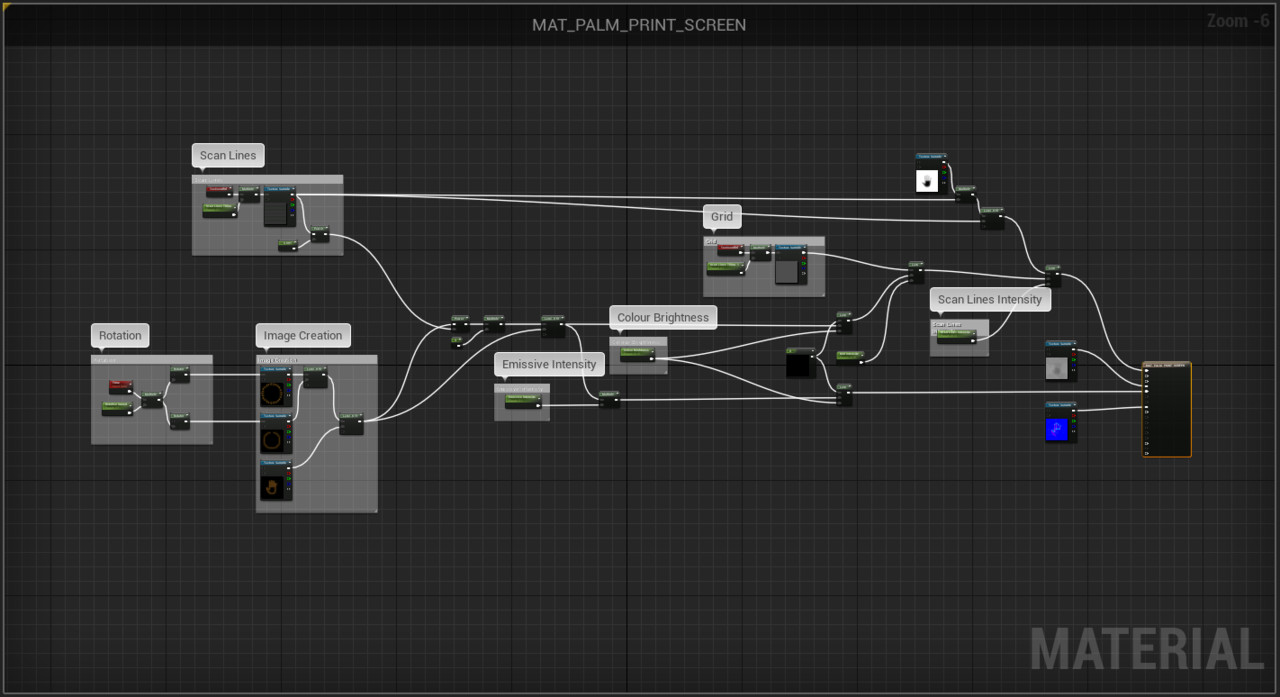Select the grey blurred texture sample thumbnail
This screenshot has width=1280, height=697.
pyautogui.click(x=1059, y=367)
